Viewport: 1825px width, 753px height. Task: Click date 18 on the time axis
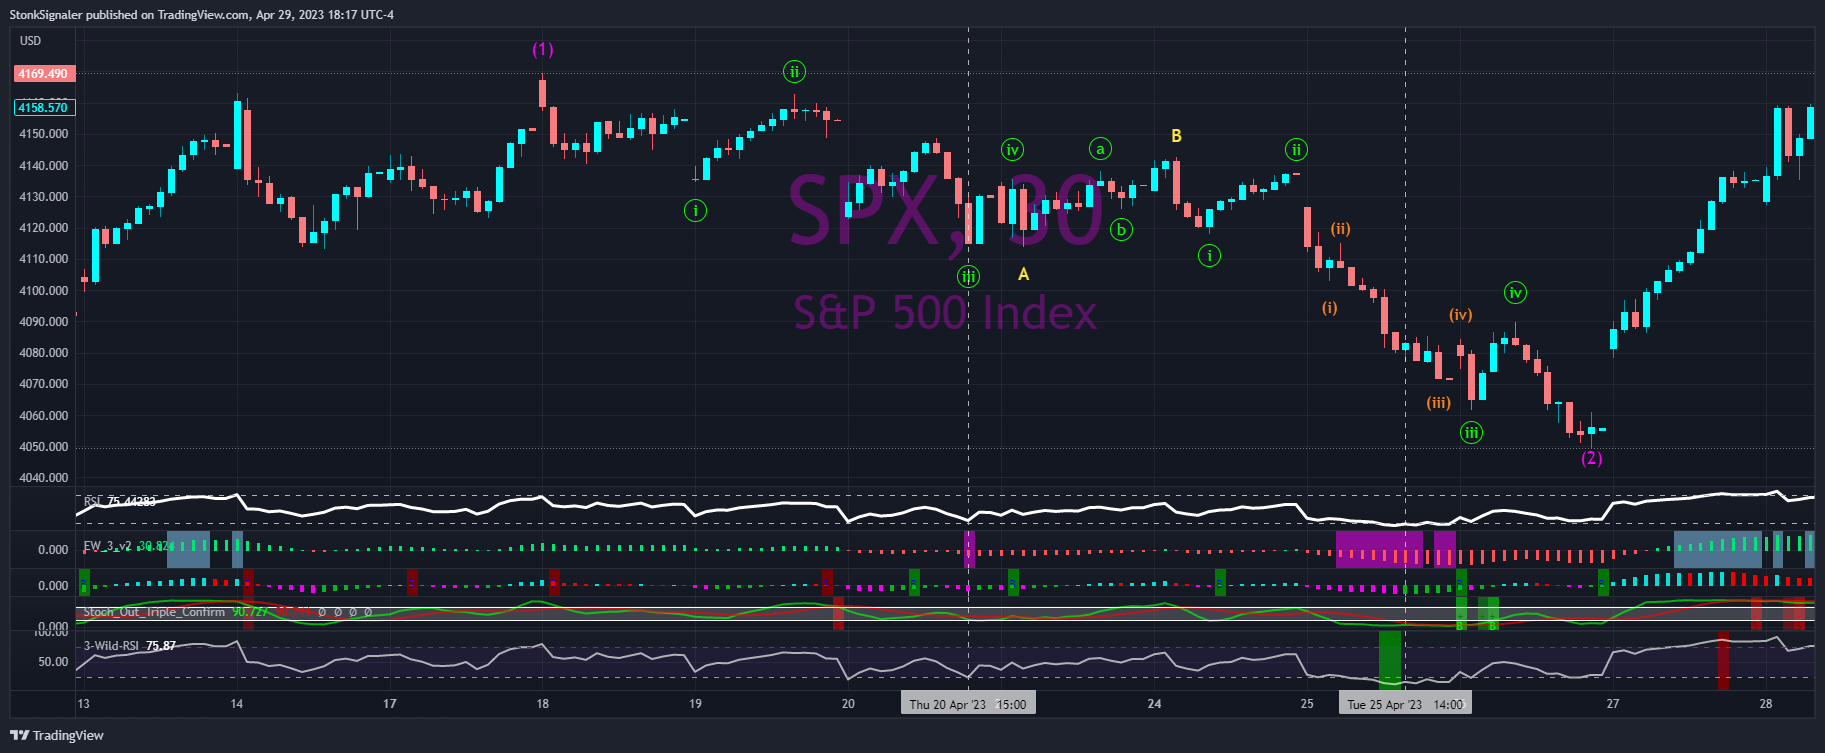pos(542,704)
